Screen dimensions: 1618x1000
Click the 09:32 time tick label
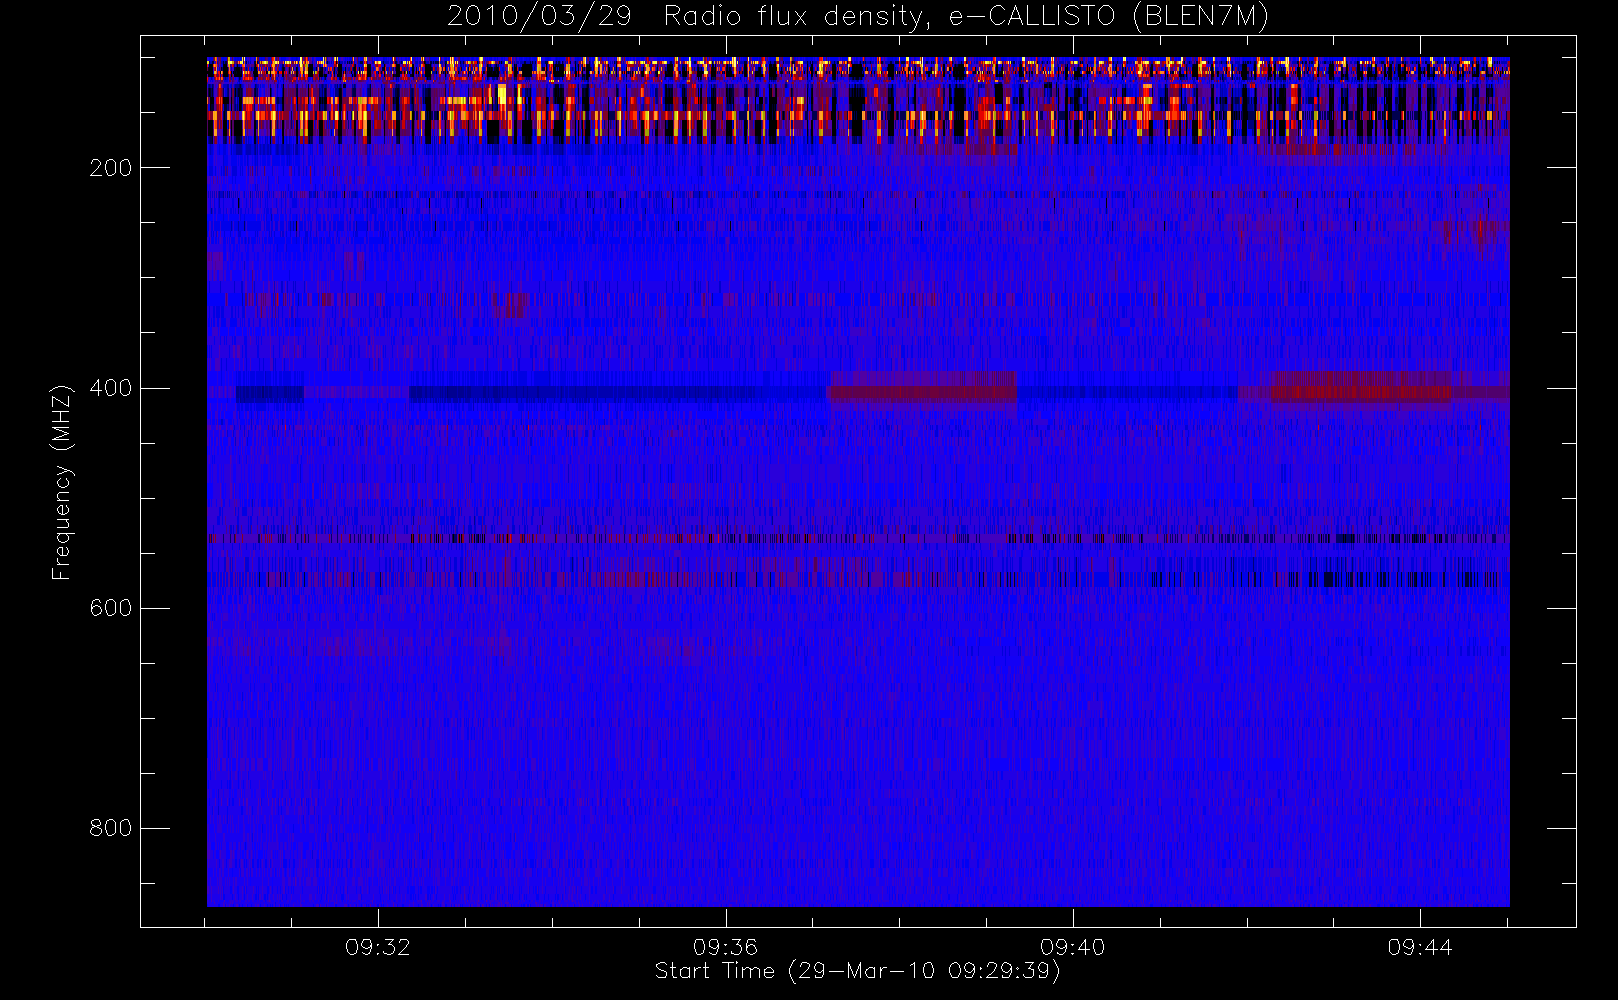click(x=378, y=947)
